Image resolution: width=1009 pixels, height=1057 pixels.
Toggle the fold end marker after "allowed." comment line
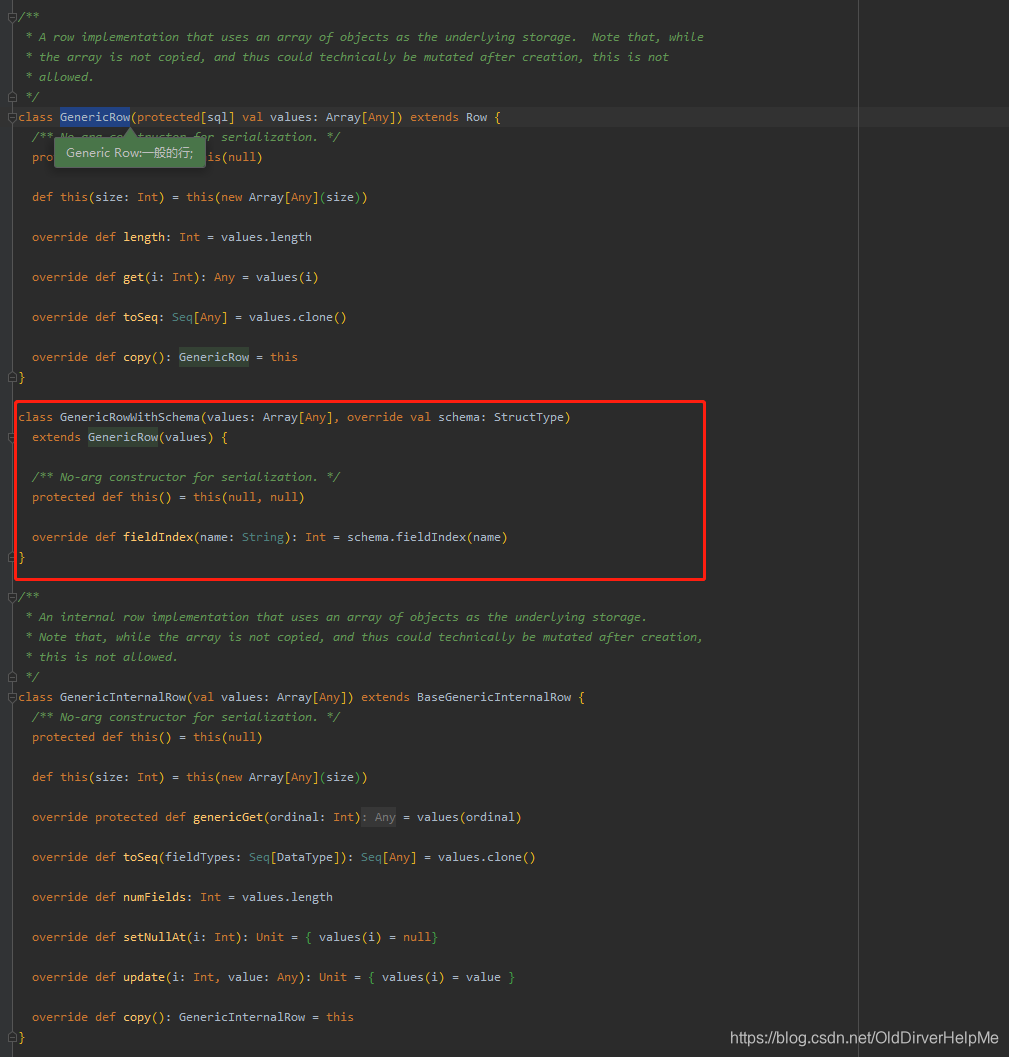point(12,97)
